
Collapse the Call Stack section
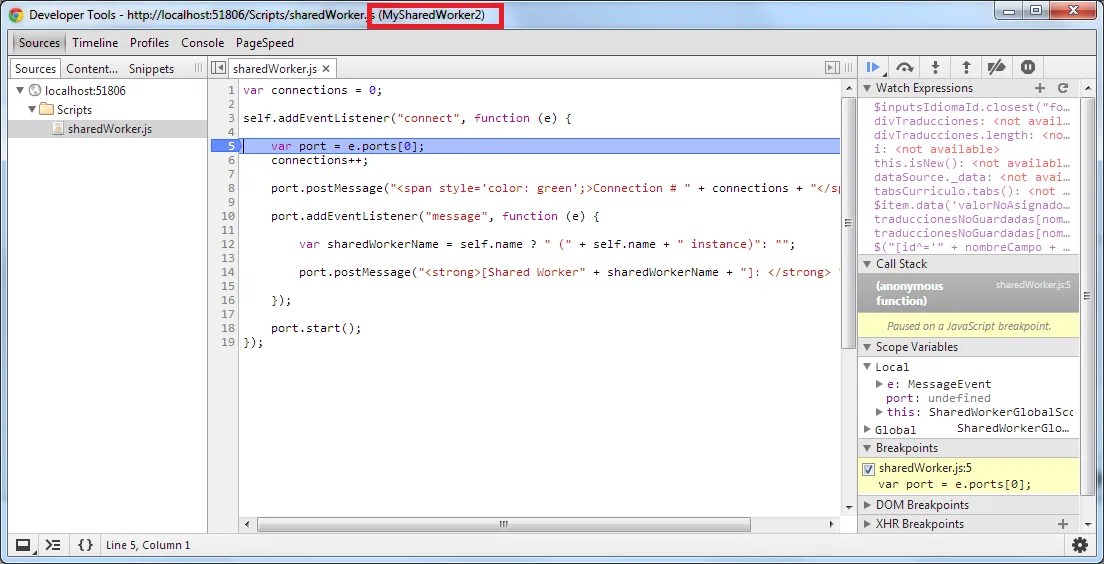pyautogui.click(x=867, y=264)
